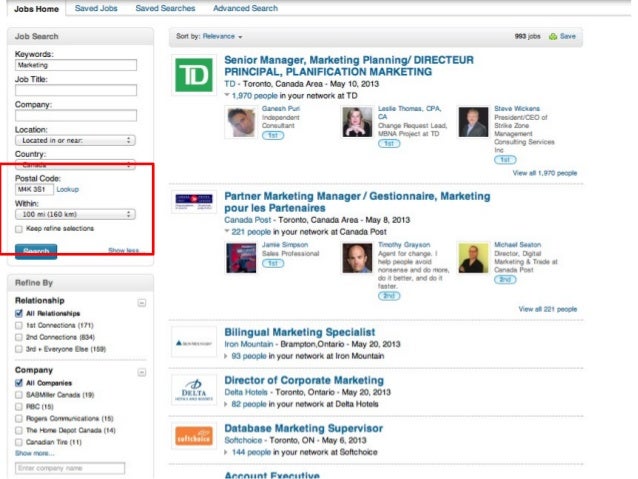Screen dimensions: 638x479
Task: Click the green Save search icon
Action: 553,37
